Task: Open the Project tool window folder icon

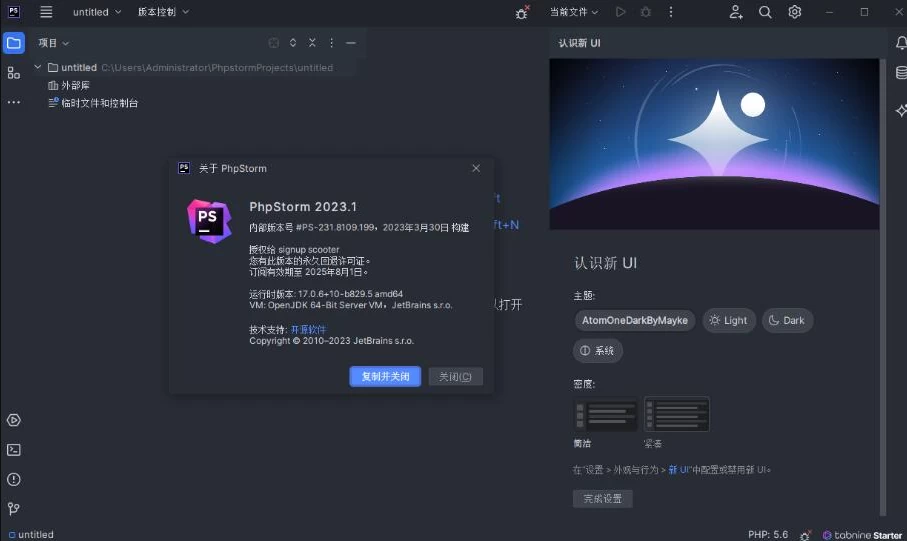Action: 14,43
